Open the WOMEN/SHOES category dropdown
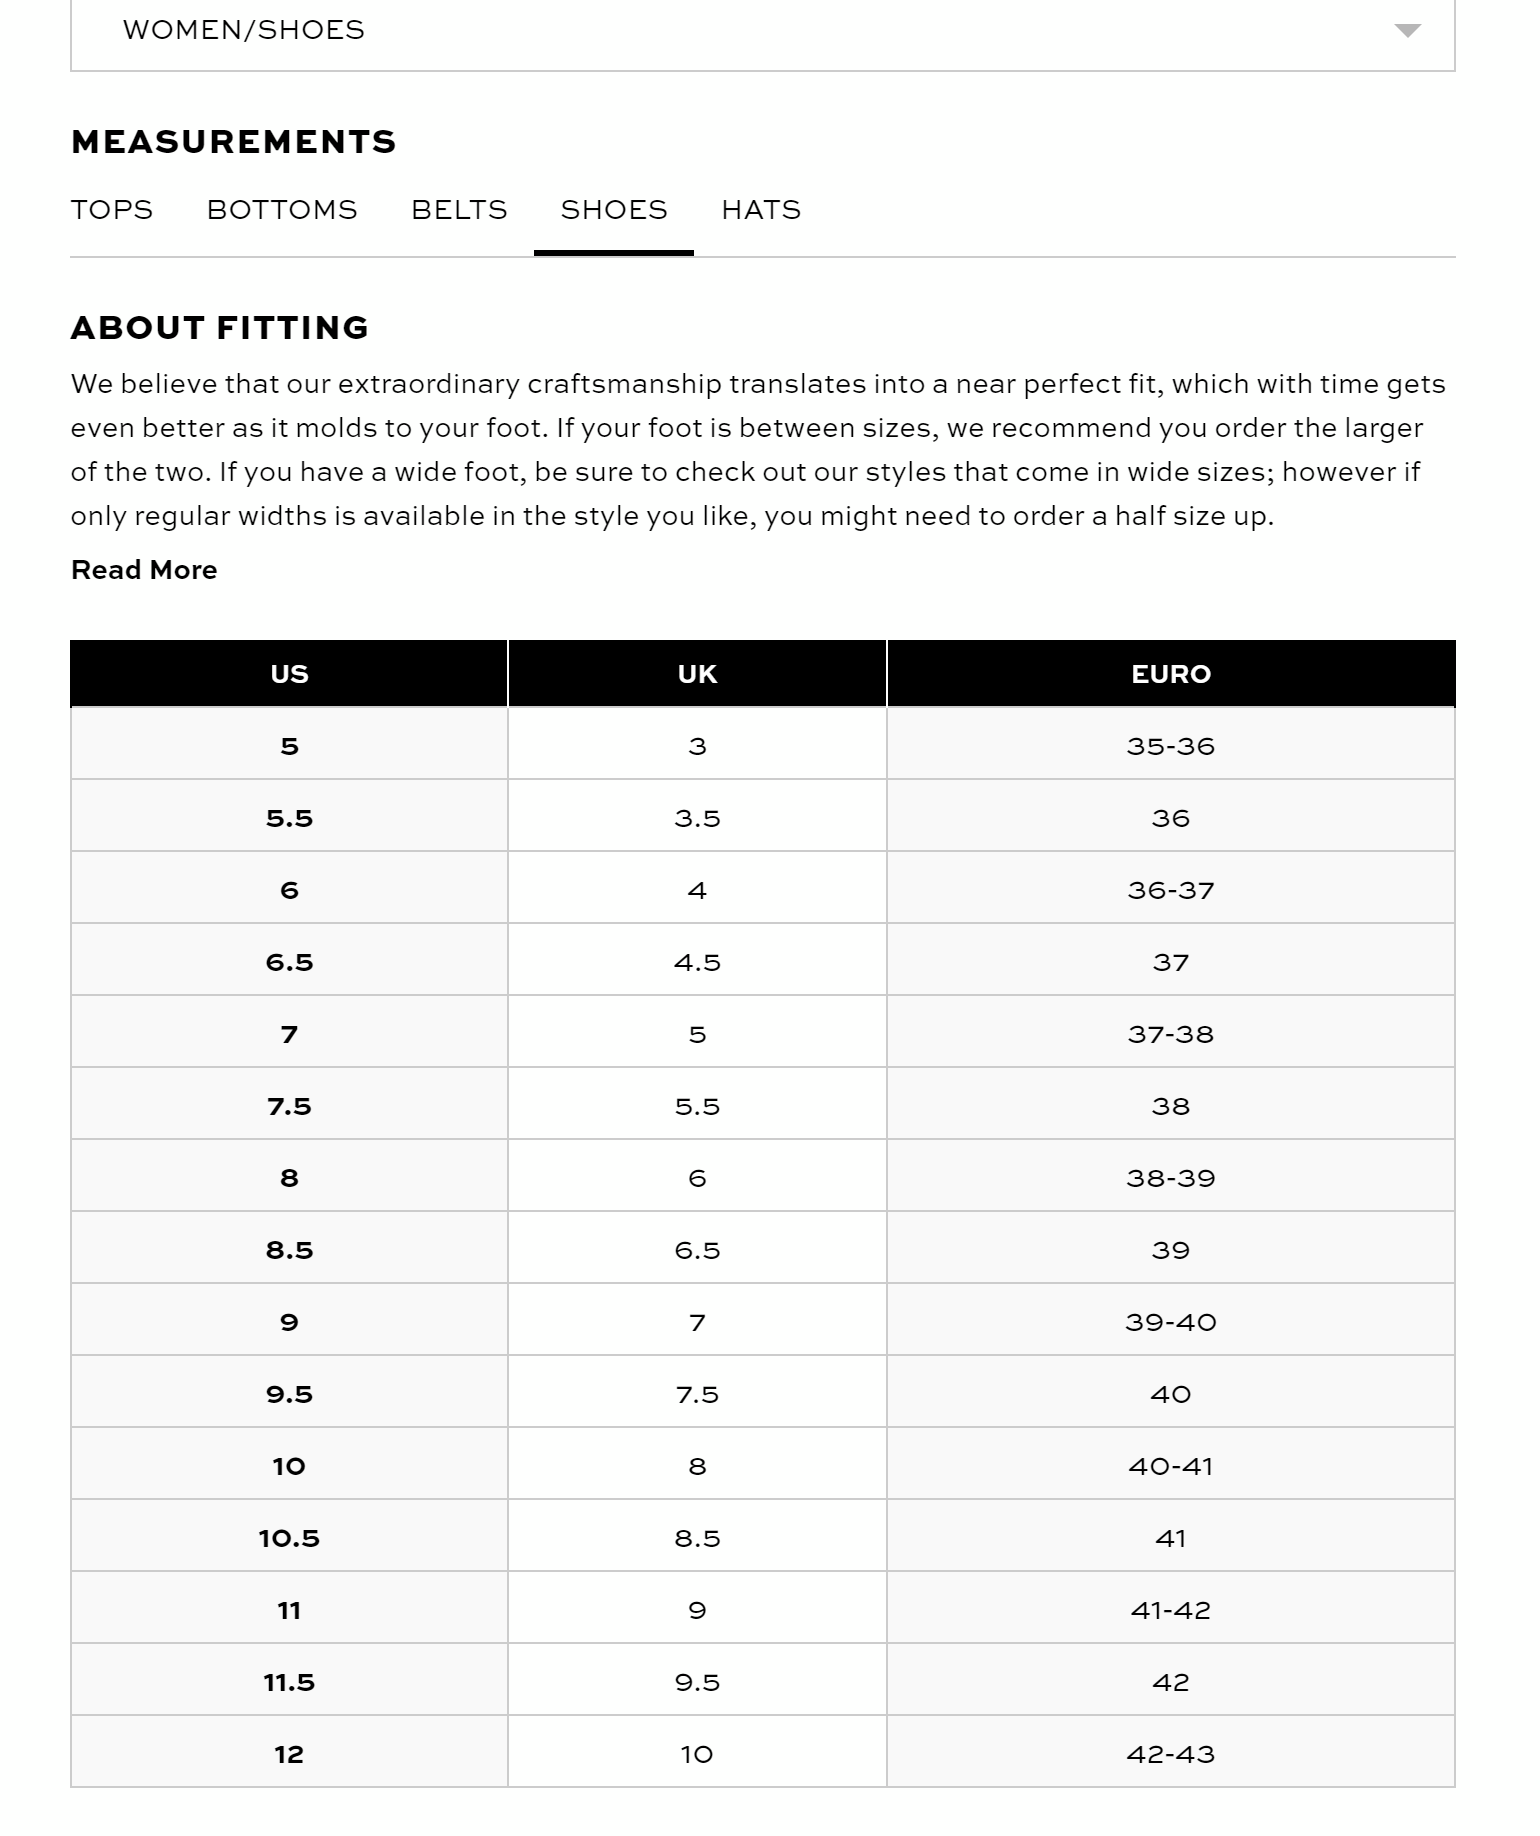The image size is (1540, 1836). pyautogui.click(x=760, y=30)
